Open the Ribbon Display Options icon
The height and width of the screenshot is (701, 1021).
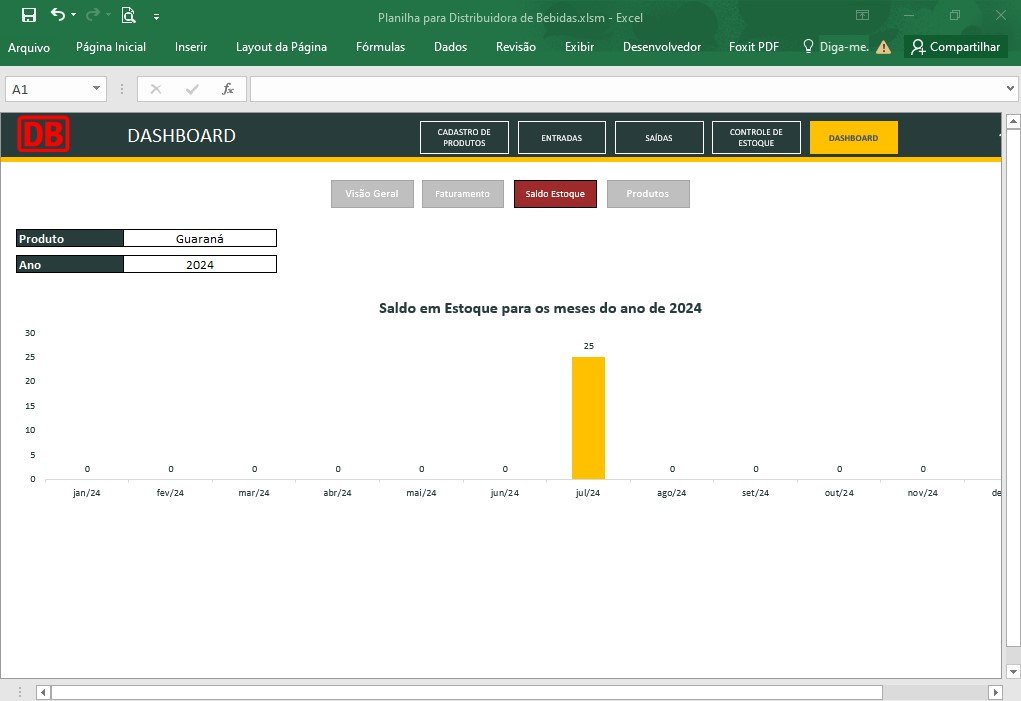coord(862,15)
